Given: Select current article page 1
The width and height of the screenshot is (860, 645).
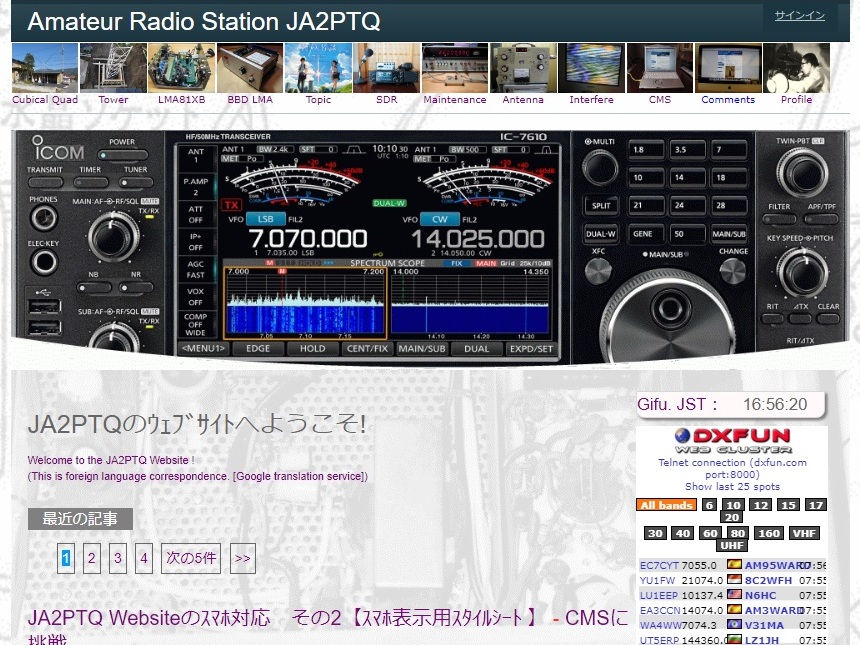Looking at the screenshot, I should tap(66, 558).
